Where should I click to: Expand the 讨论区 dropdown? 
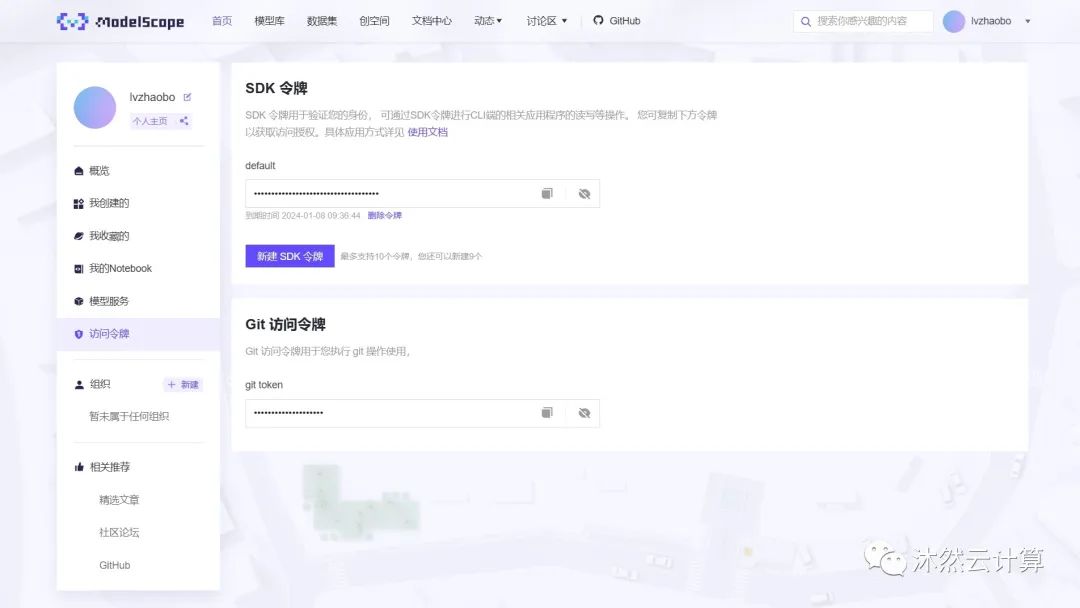point(546,20)
